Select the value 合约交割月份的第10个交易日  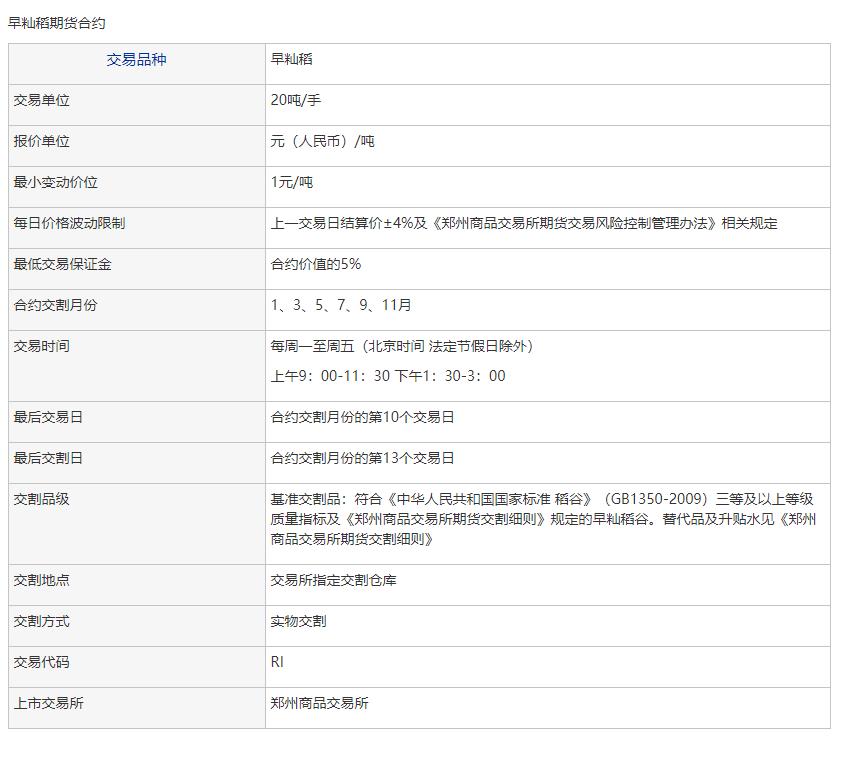point(362,417)
